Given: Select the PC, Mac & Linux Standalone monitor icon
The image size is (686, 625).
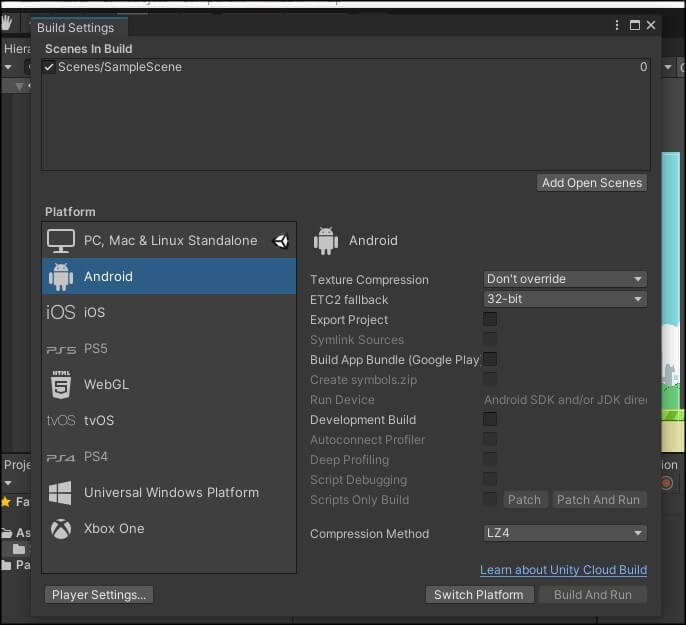Looking at the screenshot, I should click(x=61, y=241).
